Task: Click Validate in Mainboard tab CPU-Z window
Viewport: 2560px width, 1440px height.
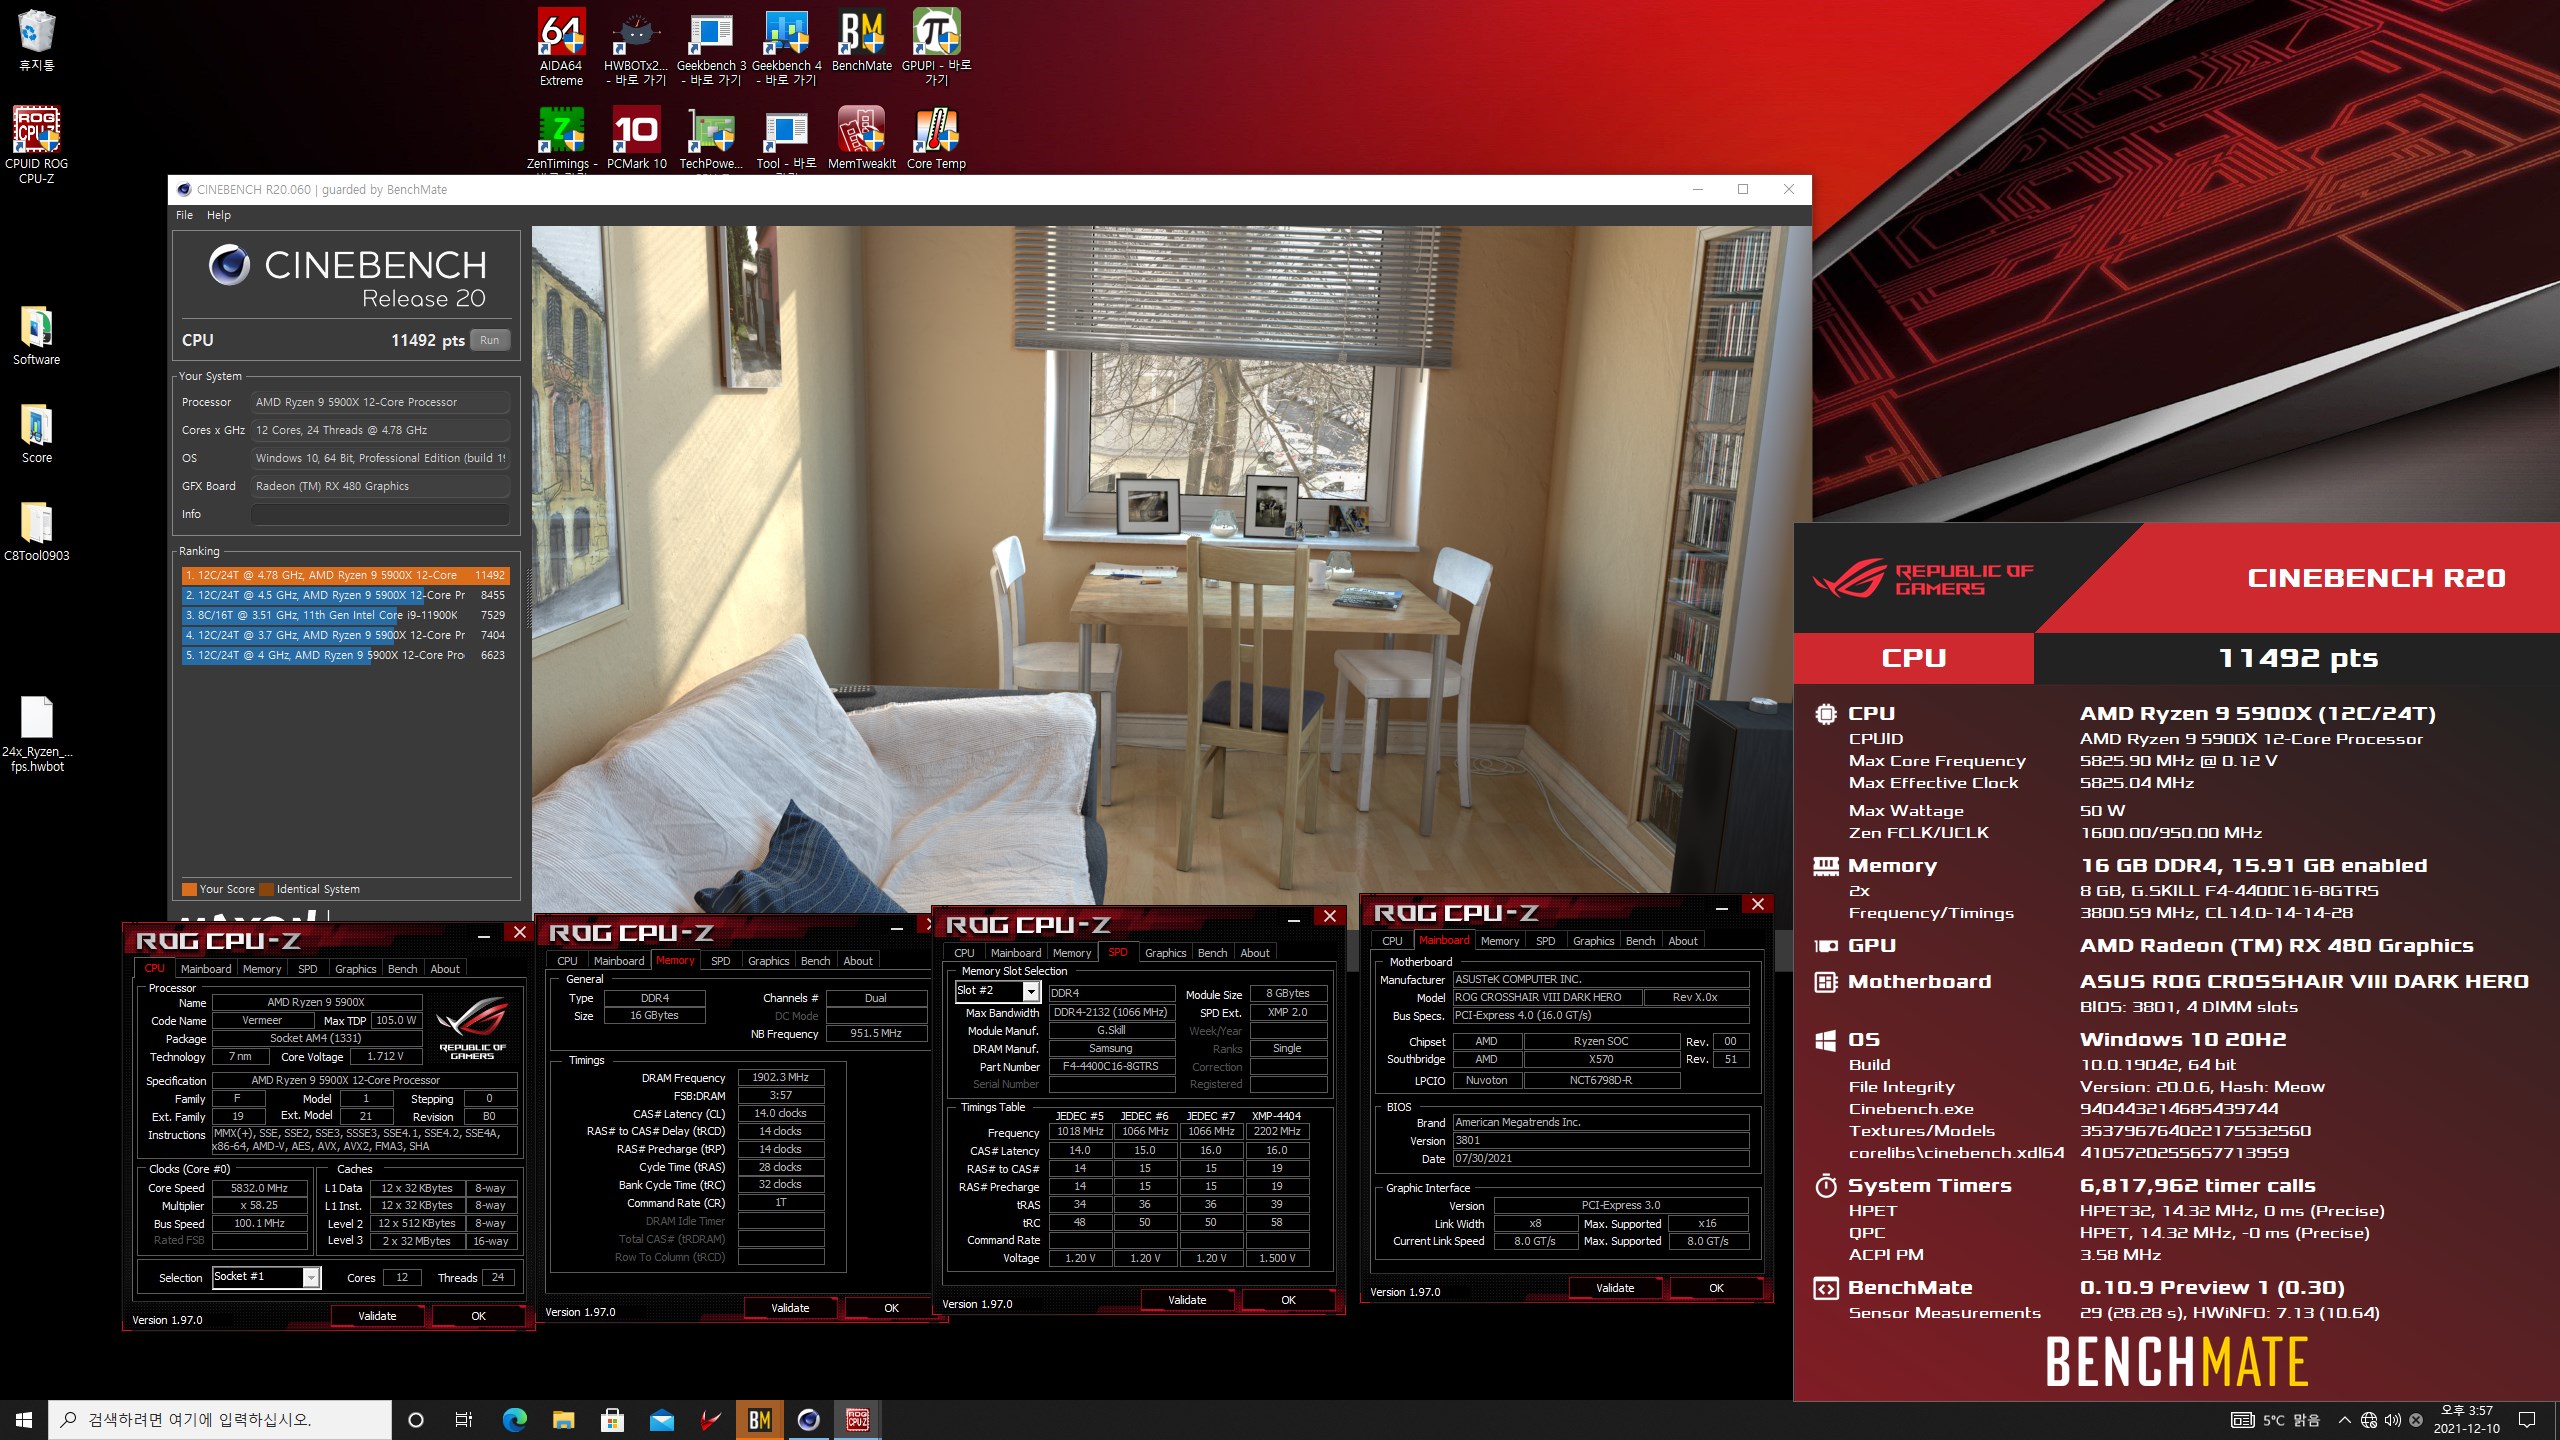Action: (x=1615, y=1288)
